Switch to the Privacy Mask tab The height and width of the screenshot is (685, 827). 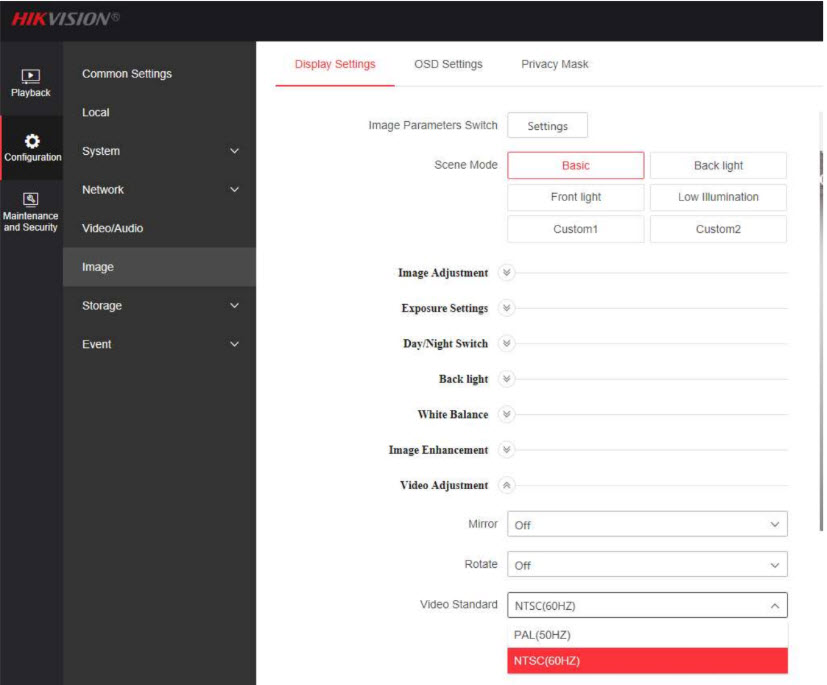[x=554, y=64]
